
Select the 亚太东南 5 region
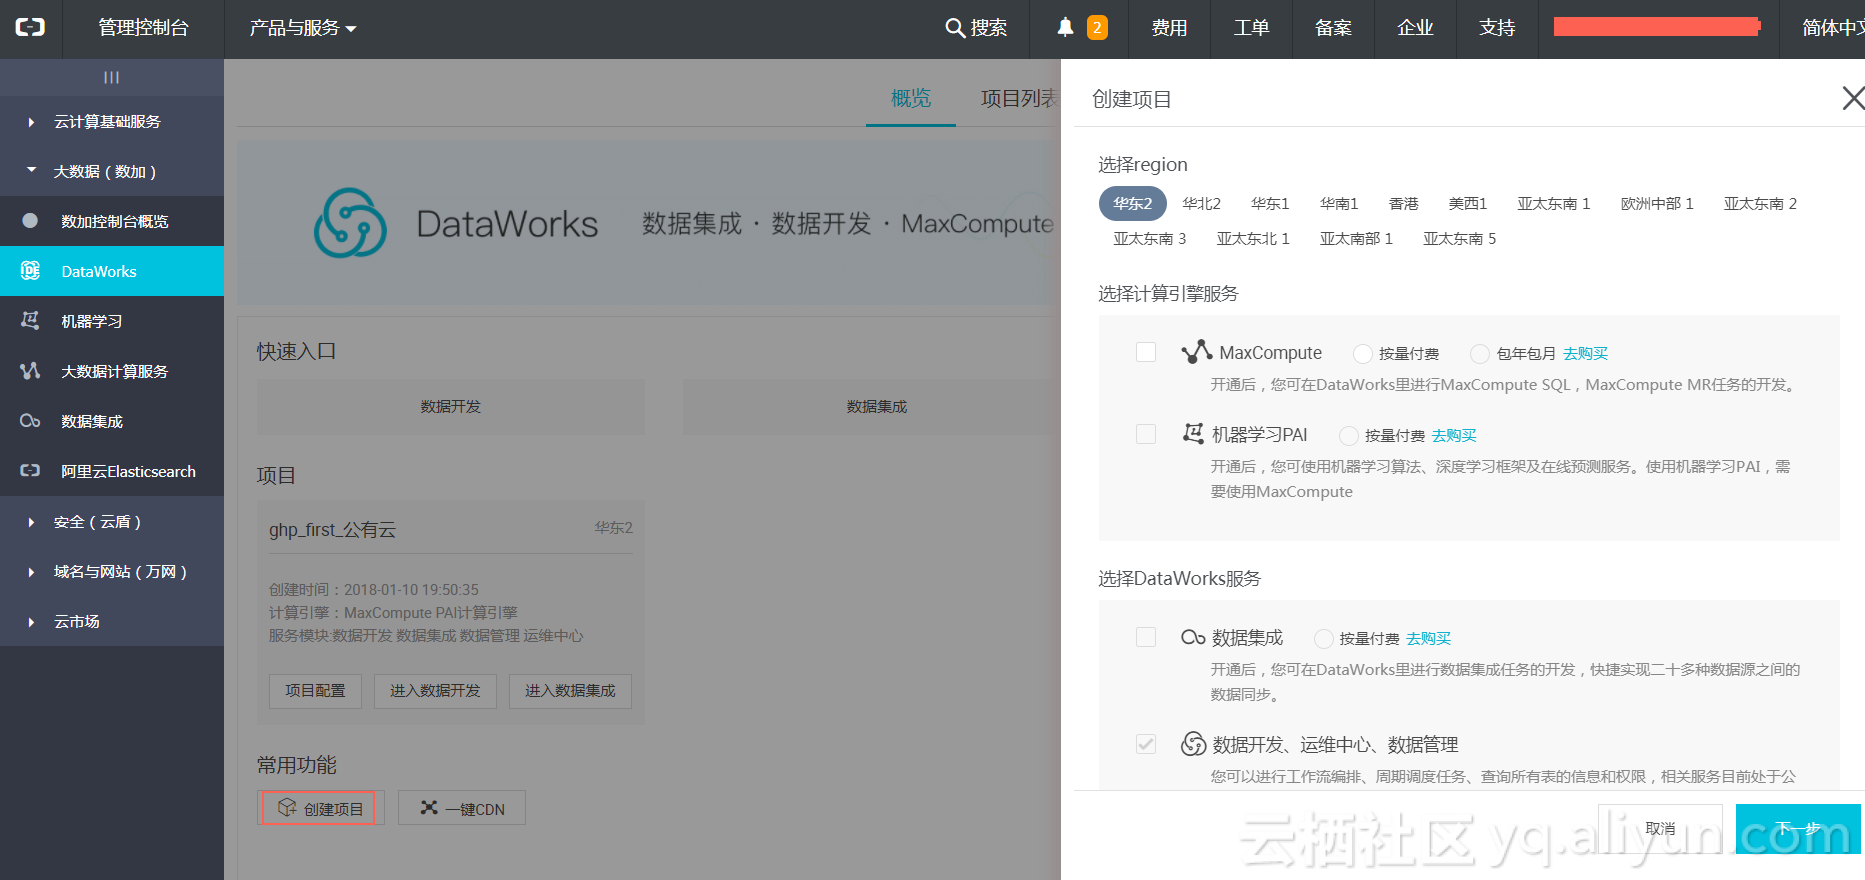1460,238
